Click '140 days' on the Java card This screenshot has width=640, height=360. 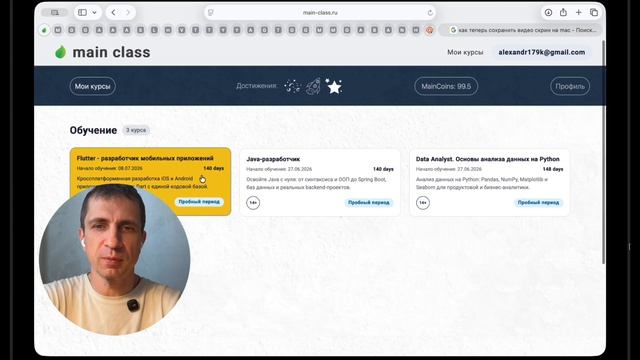[x=383, y=169]
